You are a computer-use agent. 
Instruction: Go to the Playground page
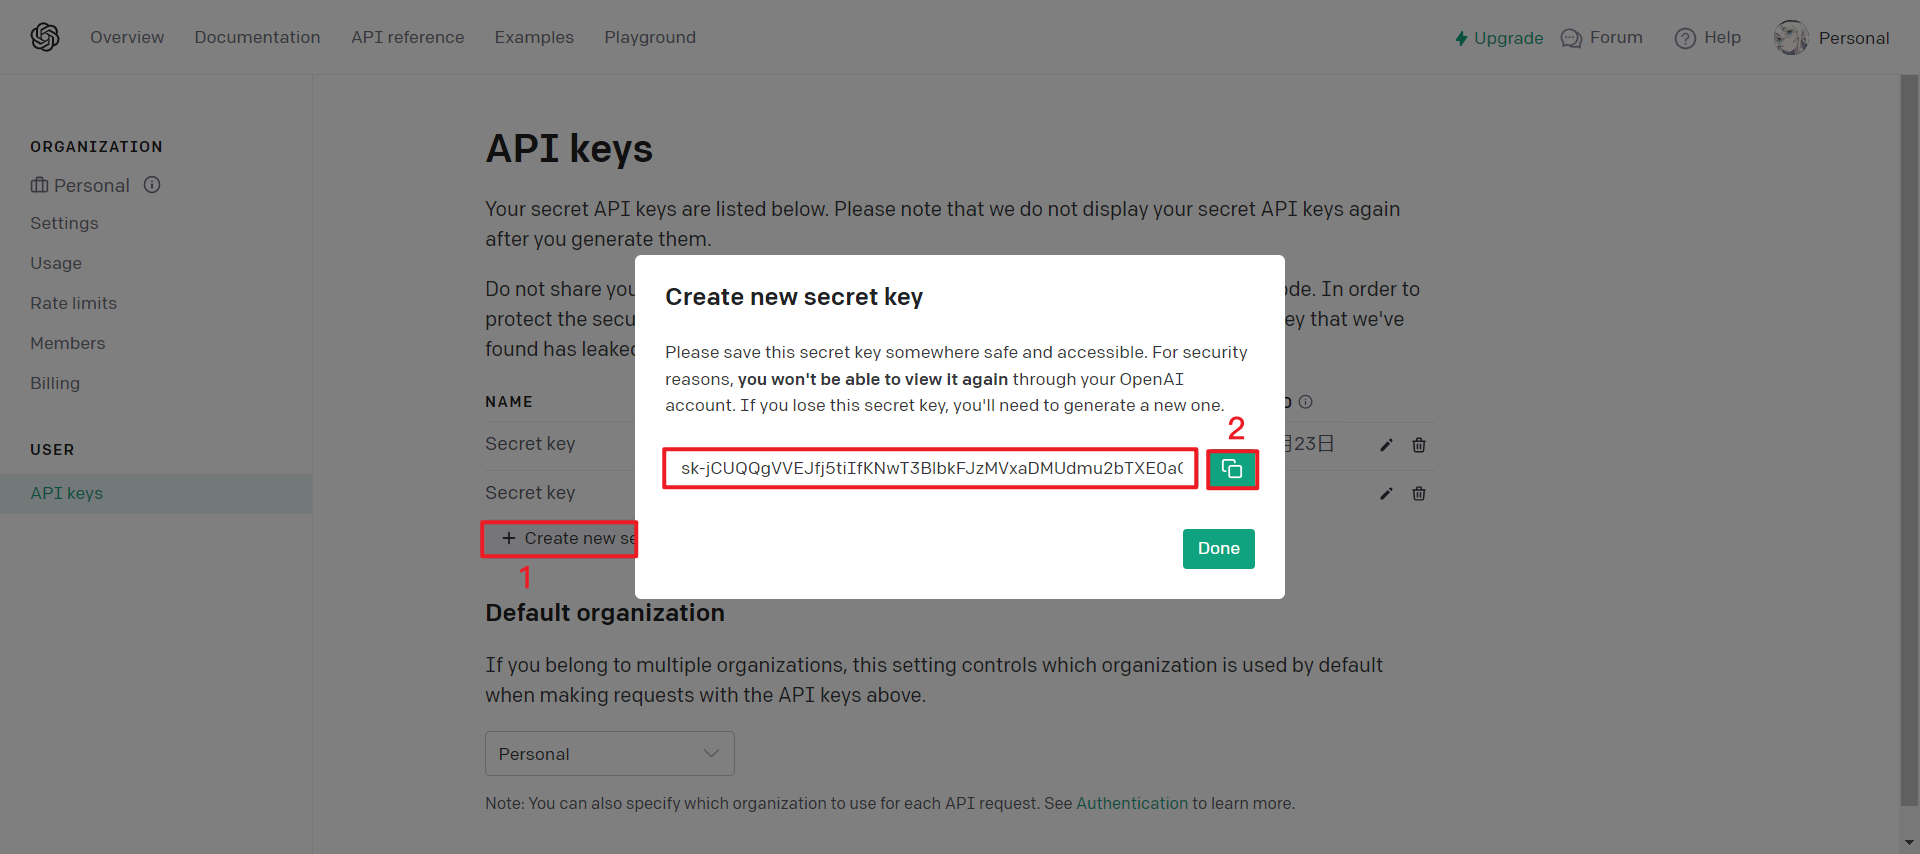click(650, 37)
